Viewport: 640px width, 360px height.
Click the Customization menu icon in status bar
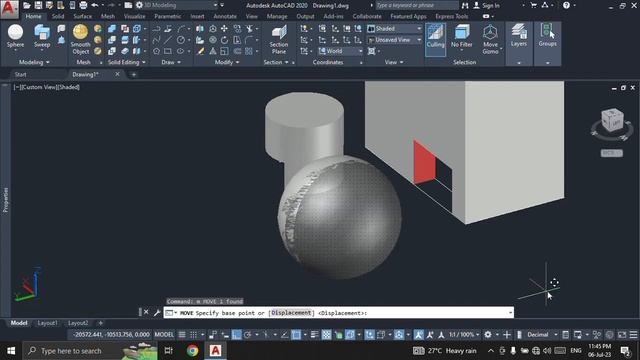(x=633, y=335)
